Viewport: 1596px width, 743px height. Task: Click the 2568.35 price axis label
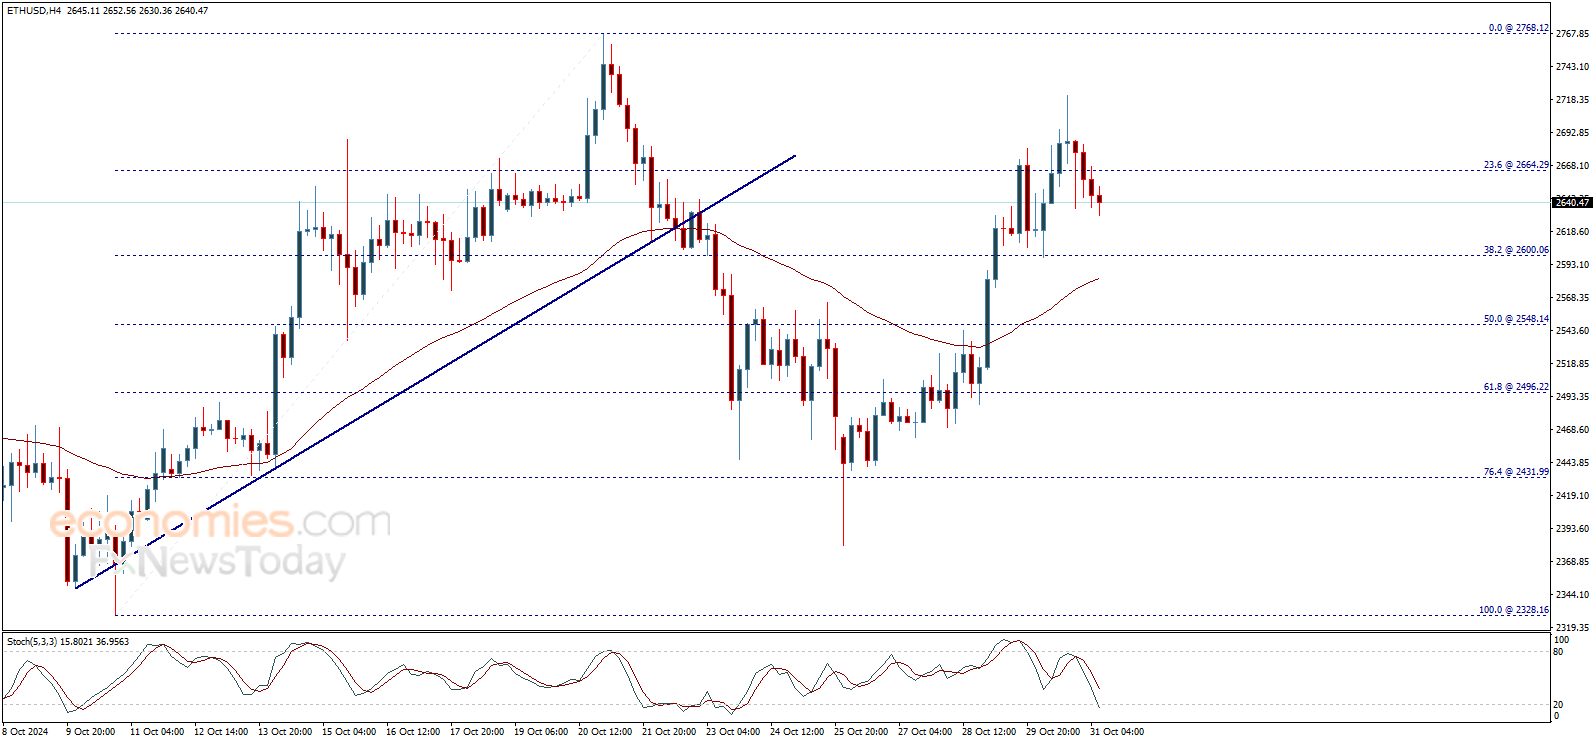tap(1572, 298)
